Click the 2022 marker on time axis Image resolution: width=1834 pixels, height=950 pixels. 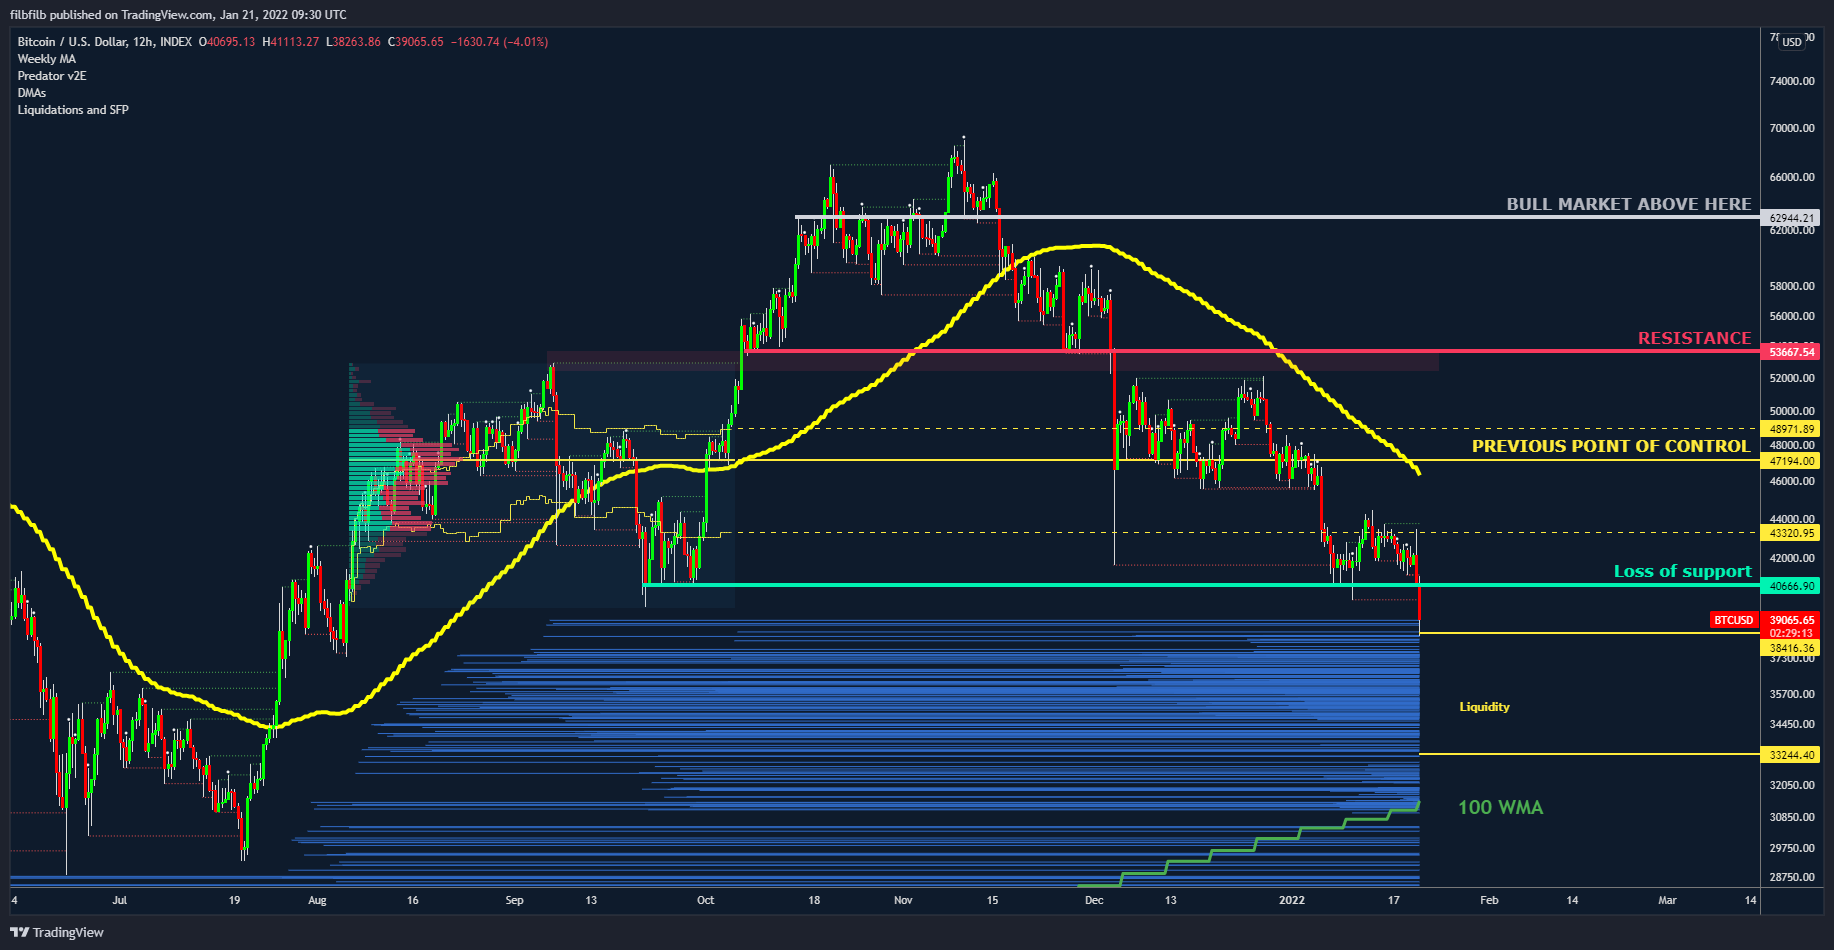[1292, 900]
